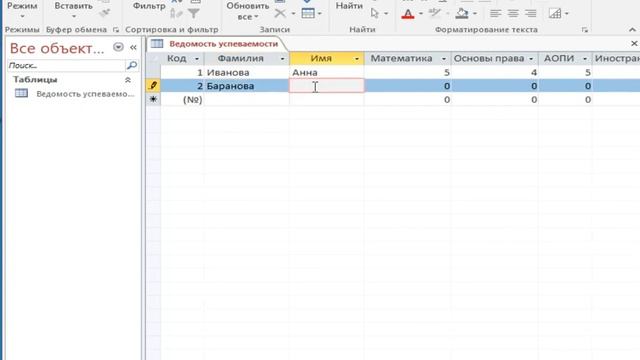Click the search magnifier in navigation pane
The width and height of the screenshot is (640, 360).
132,65
